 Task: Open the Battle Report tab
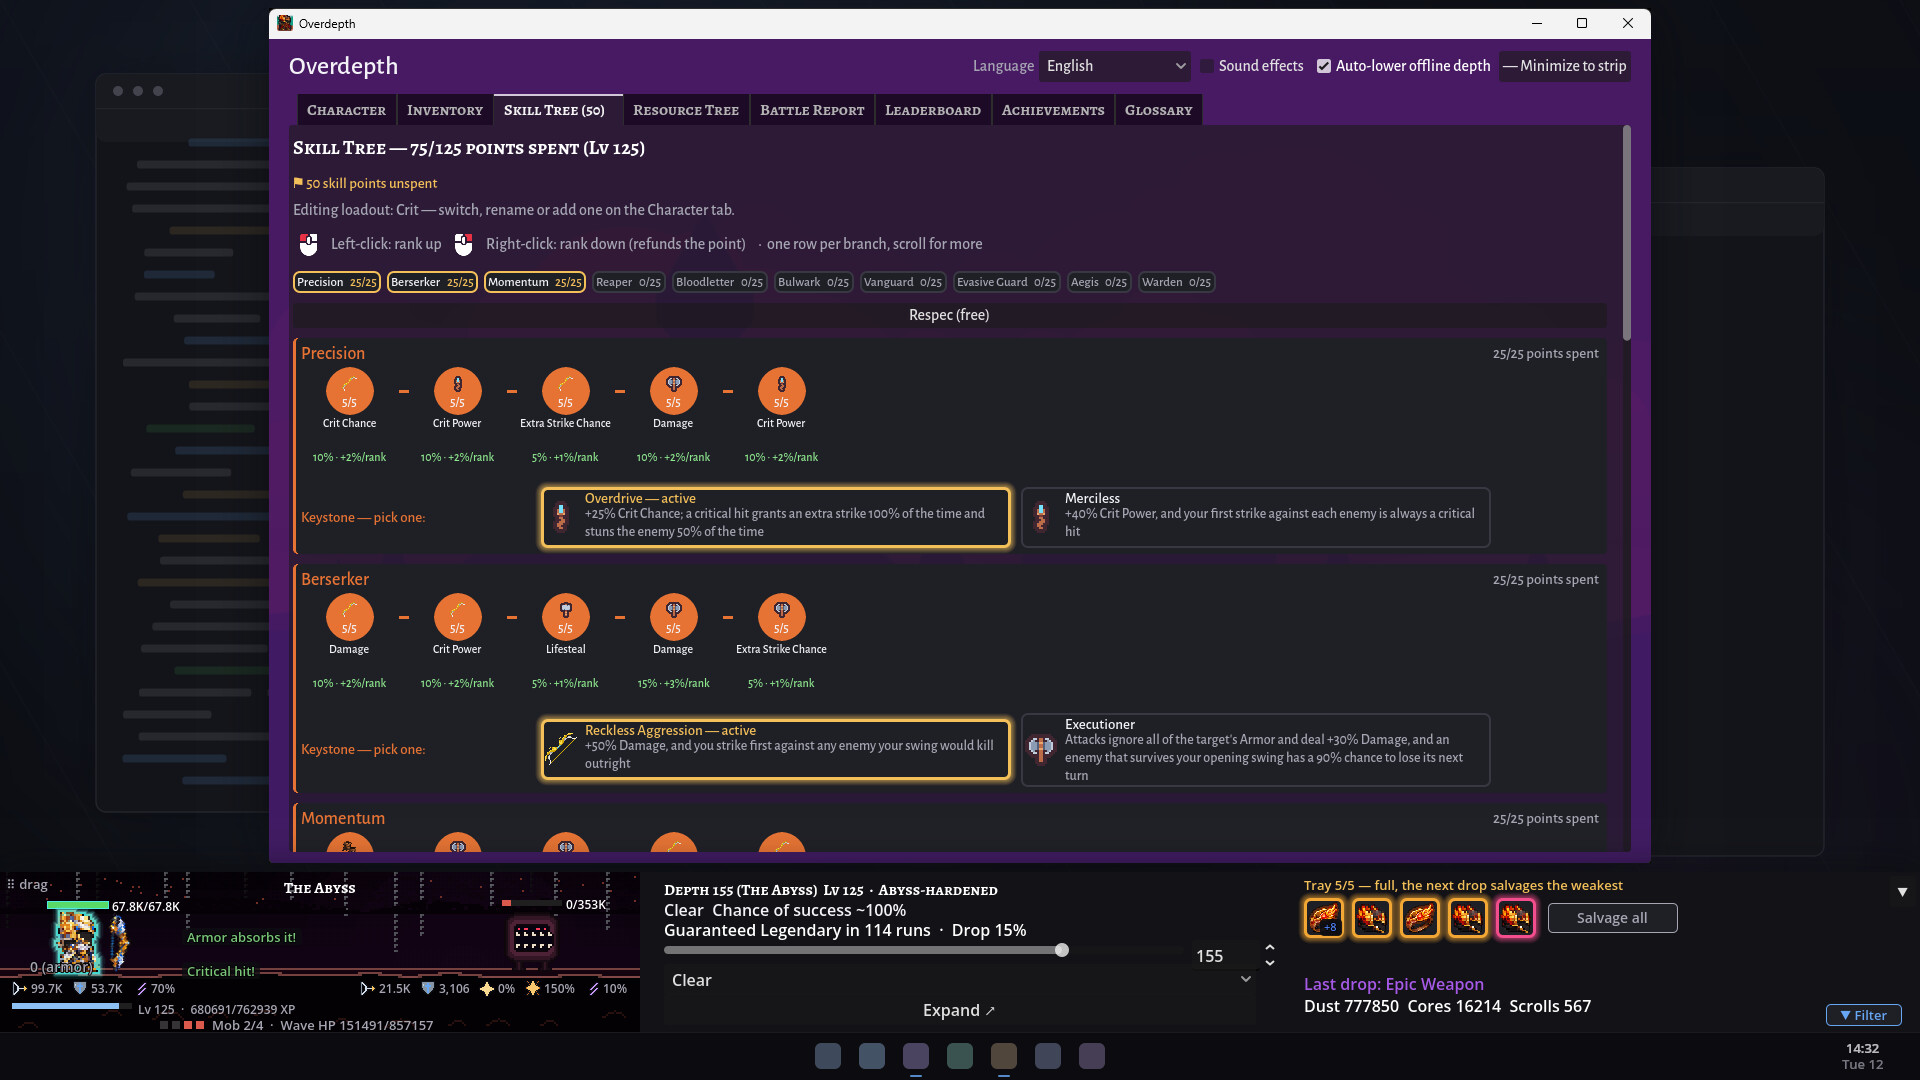tap(812, 110)
